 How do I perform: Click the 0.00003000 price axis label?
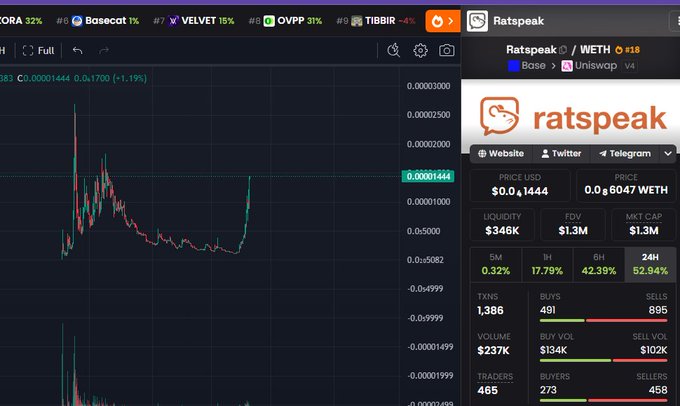pos(428,86)
